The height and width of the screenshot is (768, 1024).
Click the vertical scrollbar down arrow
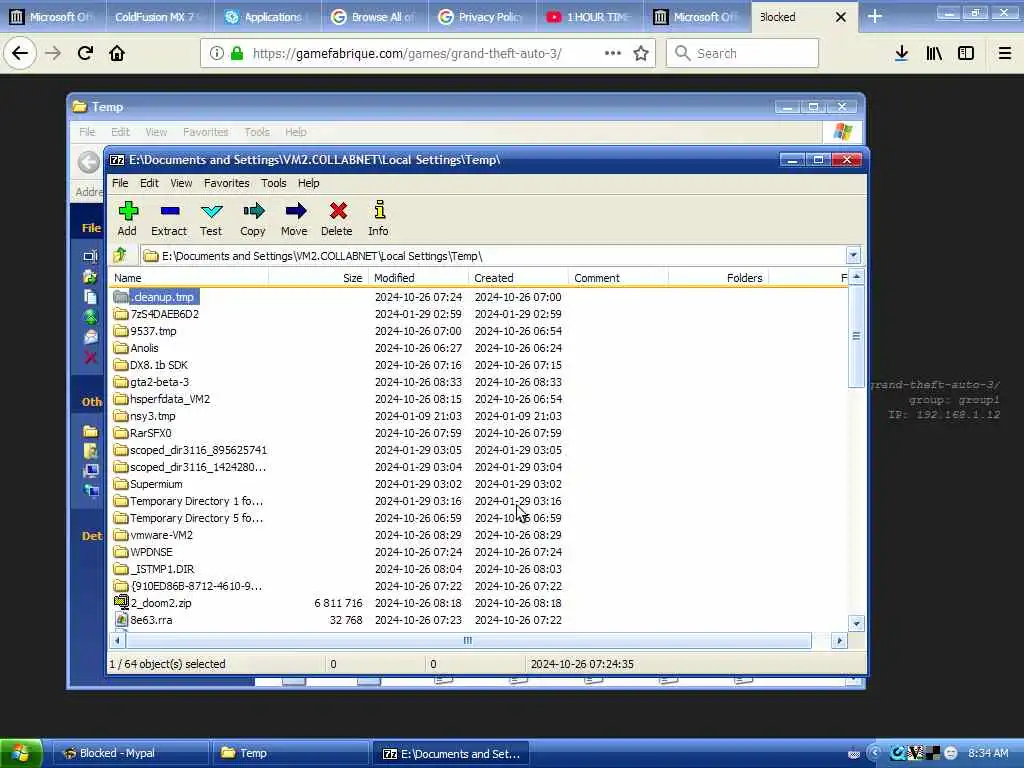pyautogui.click(x=856, y=623)
